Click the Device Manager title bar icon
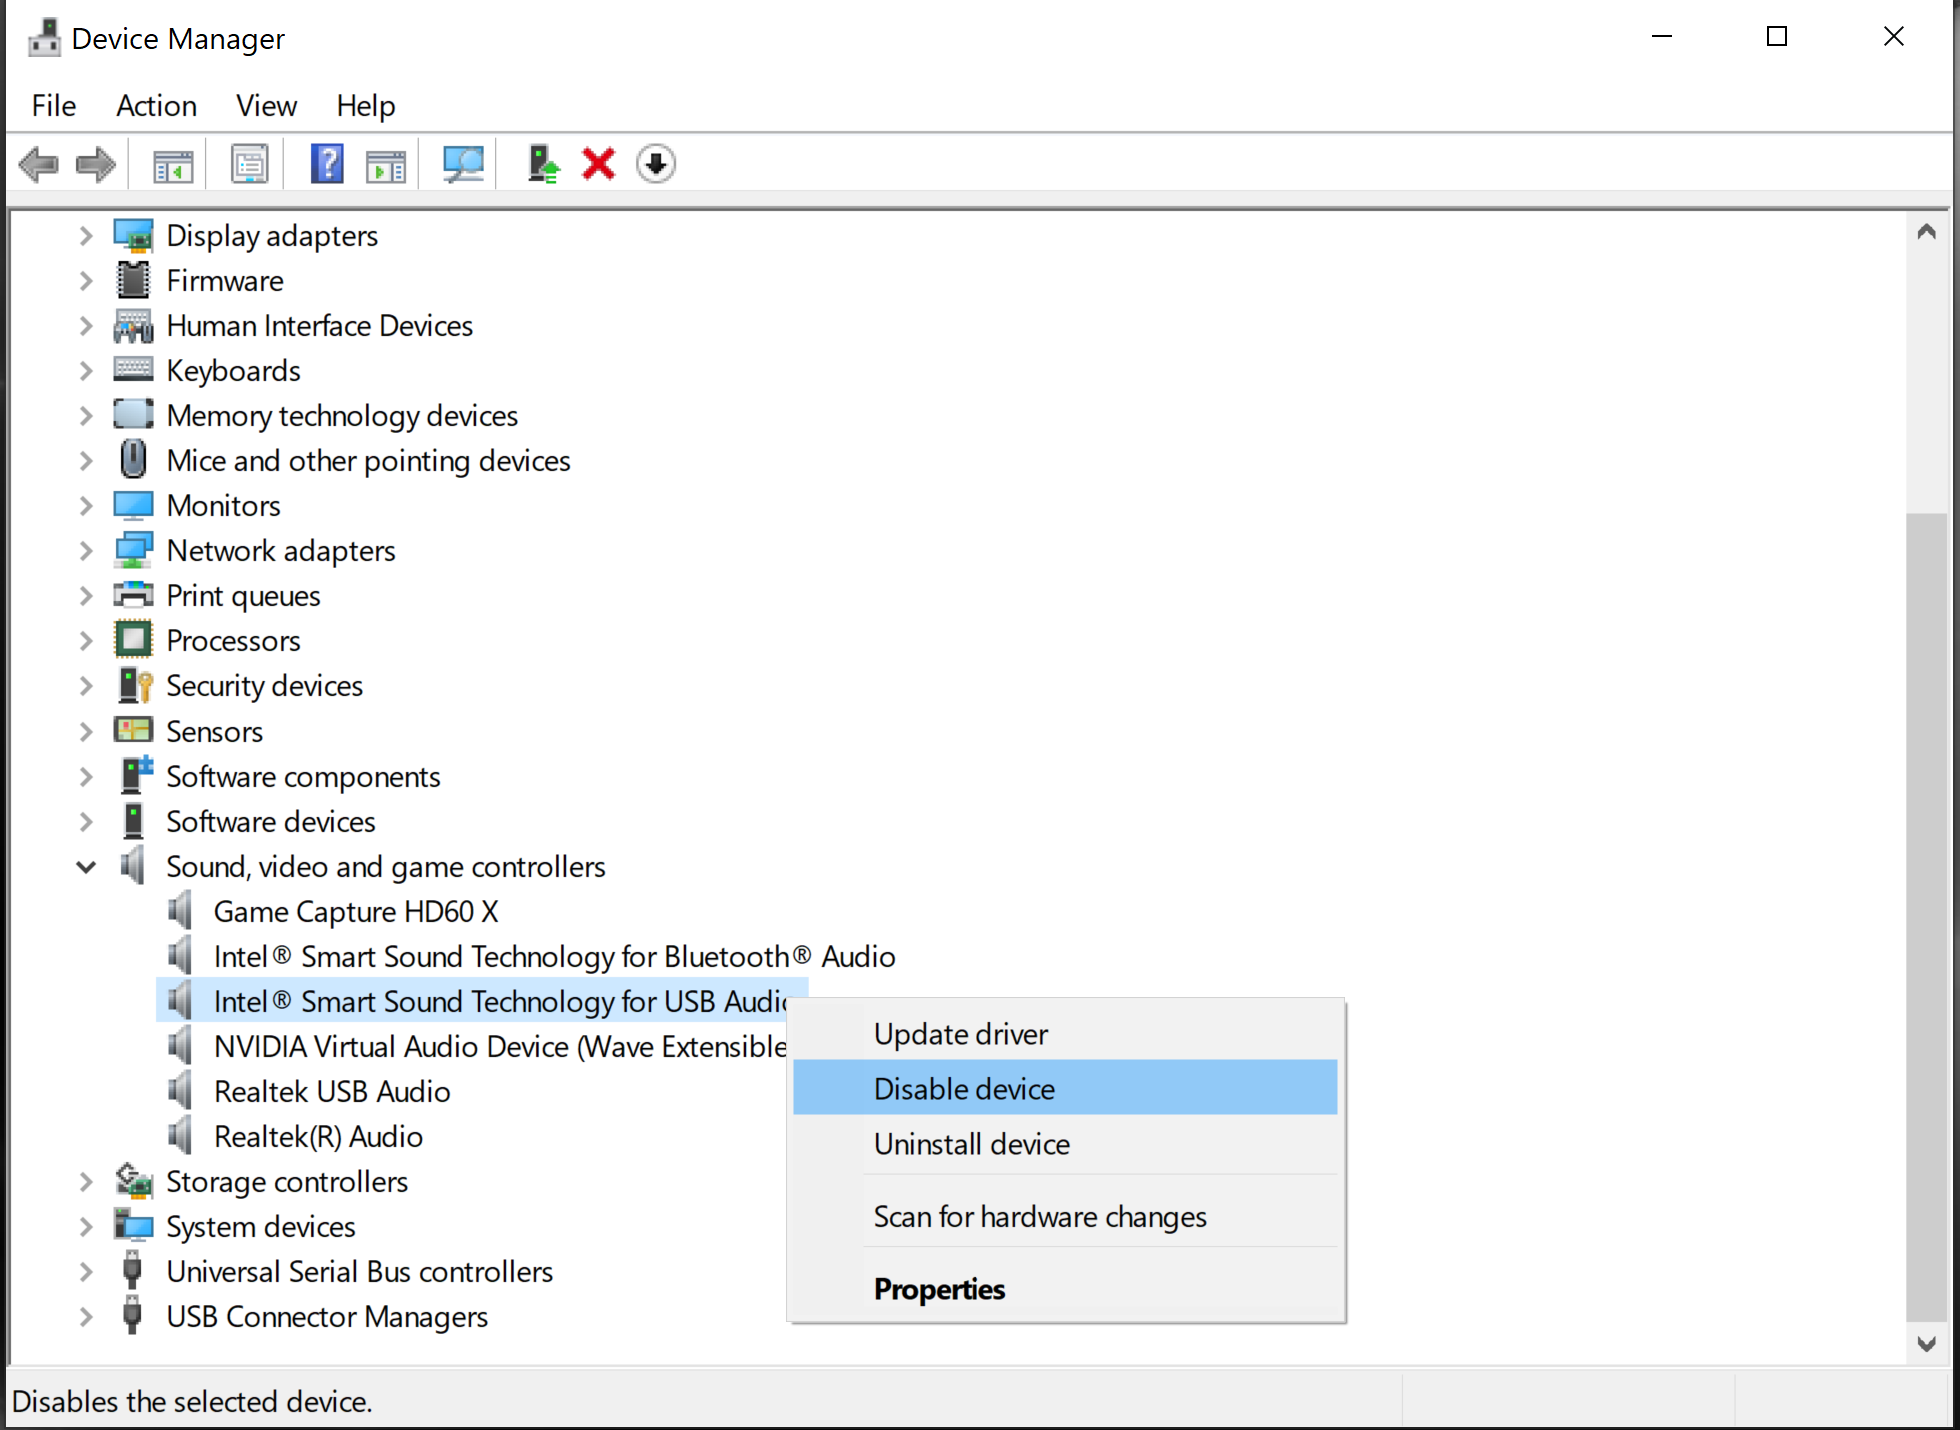The height and width of the screenshot is (1430, 1960). pos(44,38)
